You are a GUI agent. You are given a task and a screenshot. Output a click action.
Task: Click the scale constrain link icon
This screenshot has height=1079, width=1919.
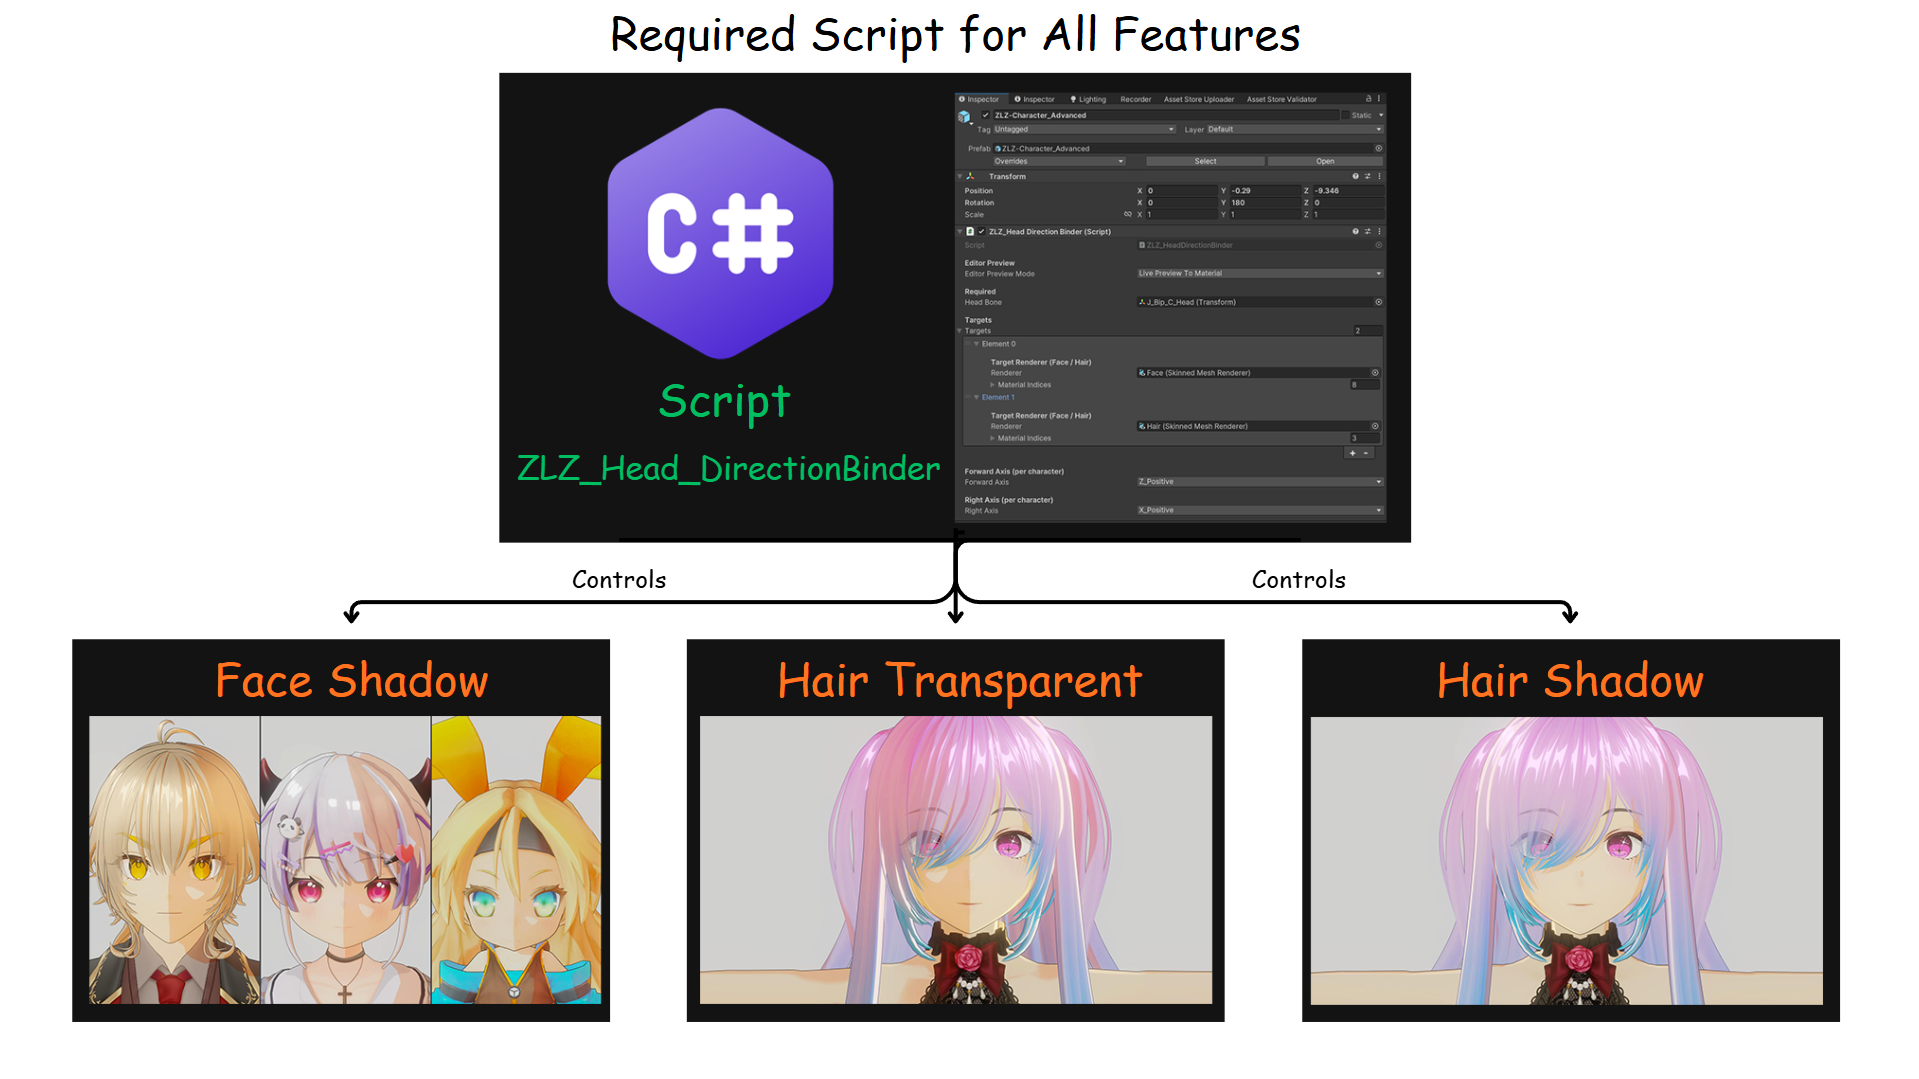pyautogui.click(x=1127, y=214)
